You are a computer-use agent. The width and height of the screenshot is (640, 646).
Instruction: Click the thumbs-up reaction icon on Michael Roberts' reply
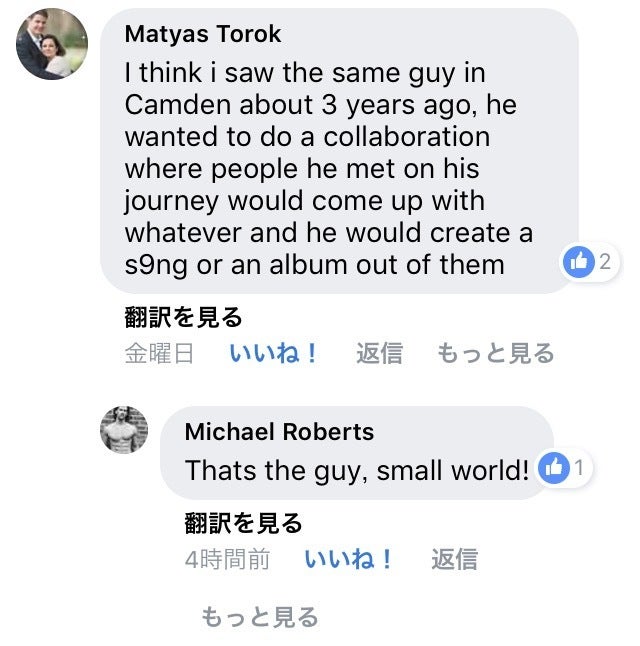(x=553, y=467)
